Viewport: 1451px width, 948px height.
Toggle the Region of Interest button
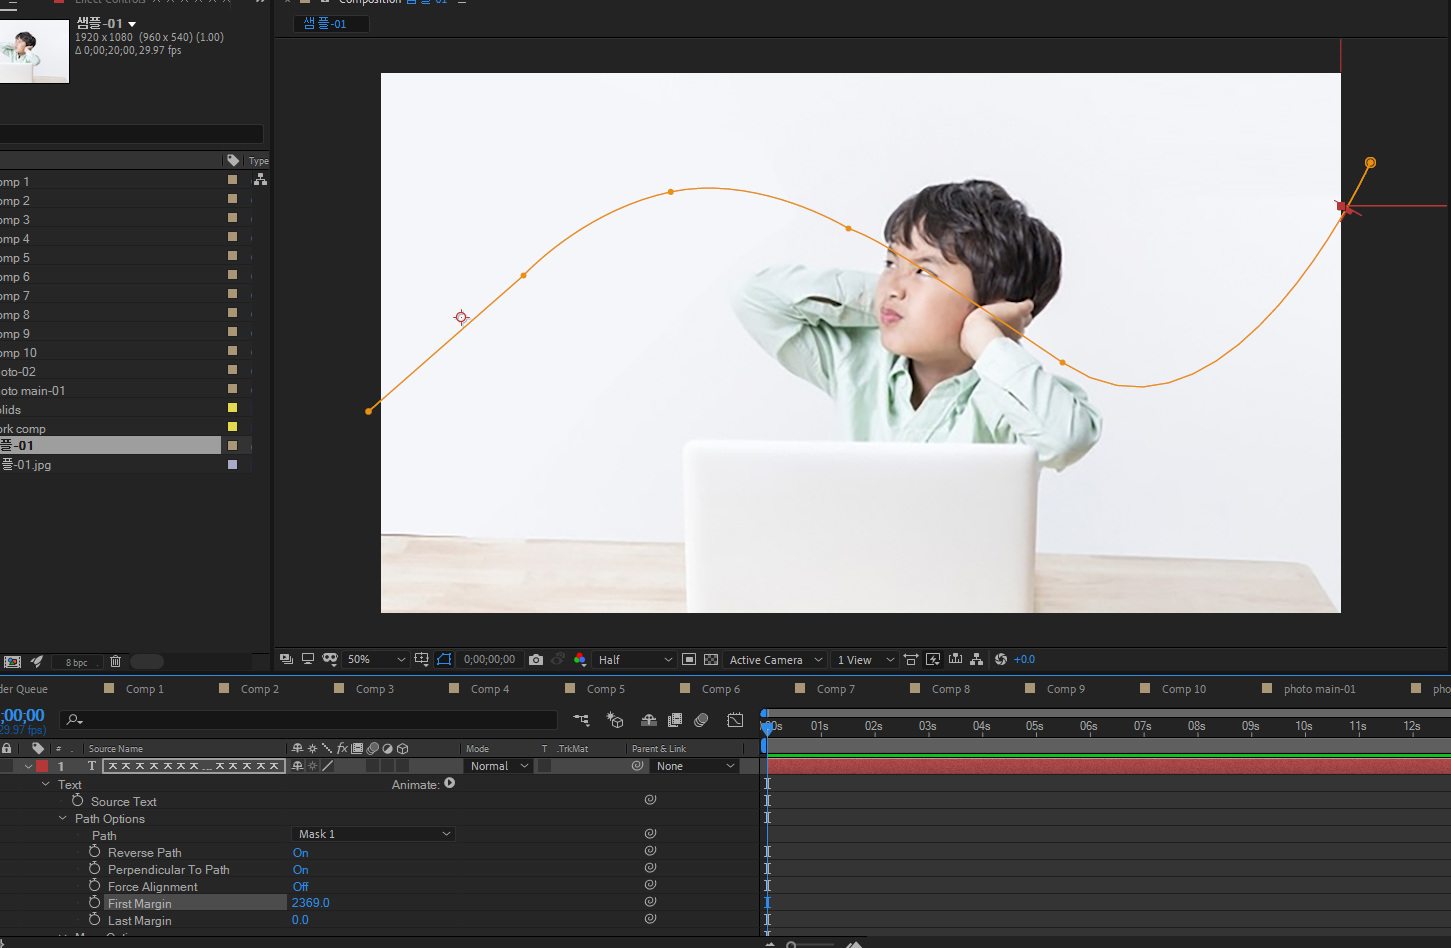pos(689,660)
